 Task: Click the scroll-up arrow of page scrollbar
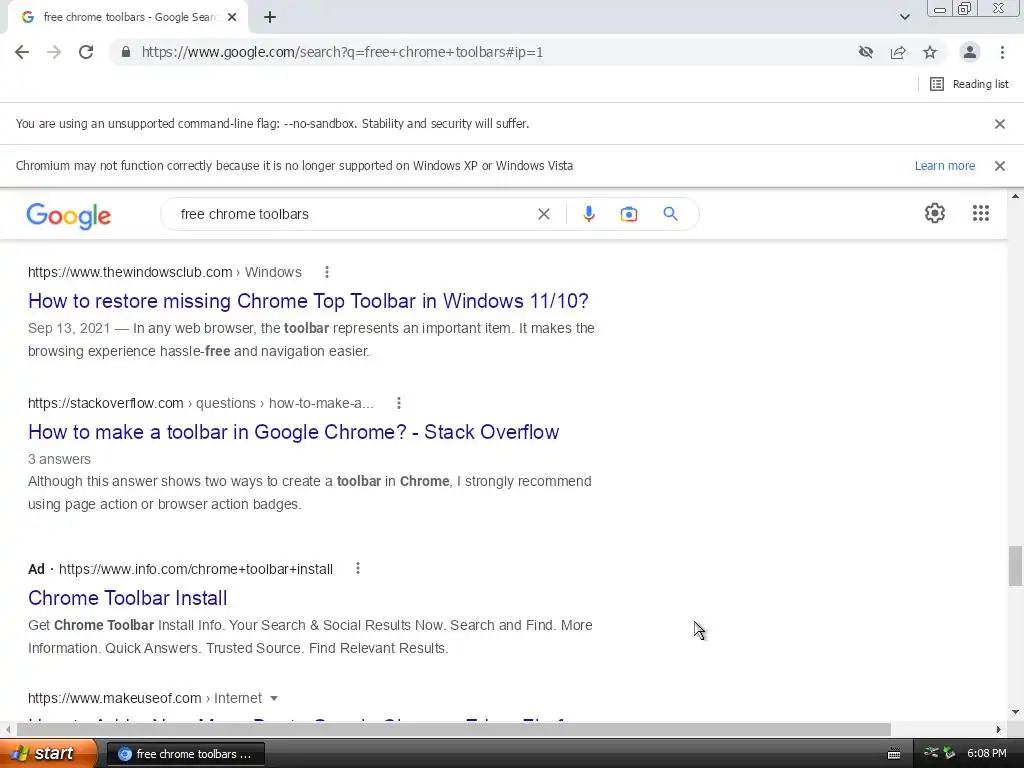(1015, 196)
